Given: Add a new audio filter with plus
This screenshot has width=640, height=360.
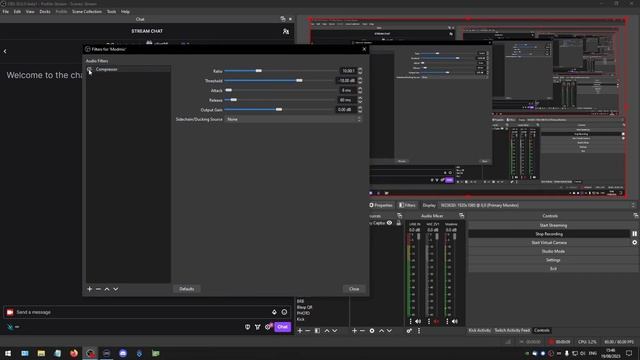Looking at the screenshot, I should [x=89, y=289].
